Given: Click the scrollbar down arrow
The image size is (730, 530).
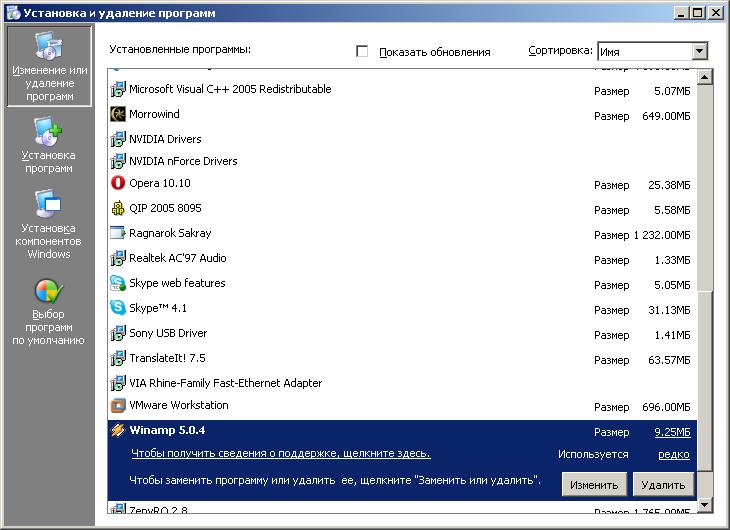Looking at the screenshot, I should 705,504.
